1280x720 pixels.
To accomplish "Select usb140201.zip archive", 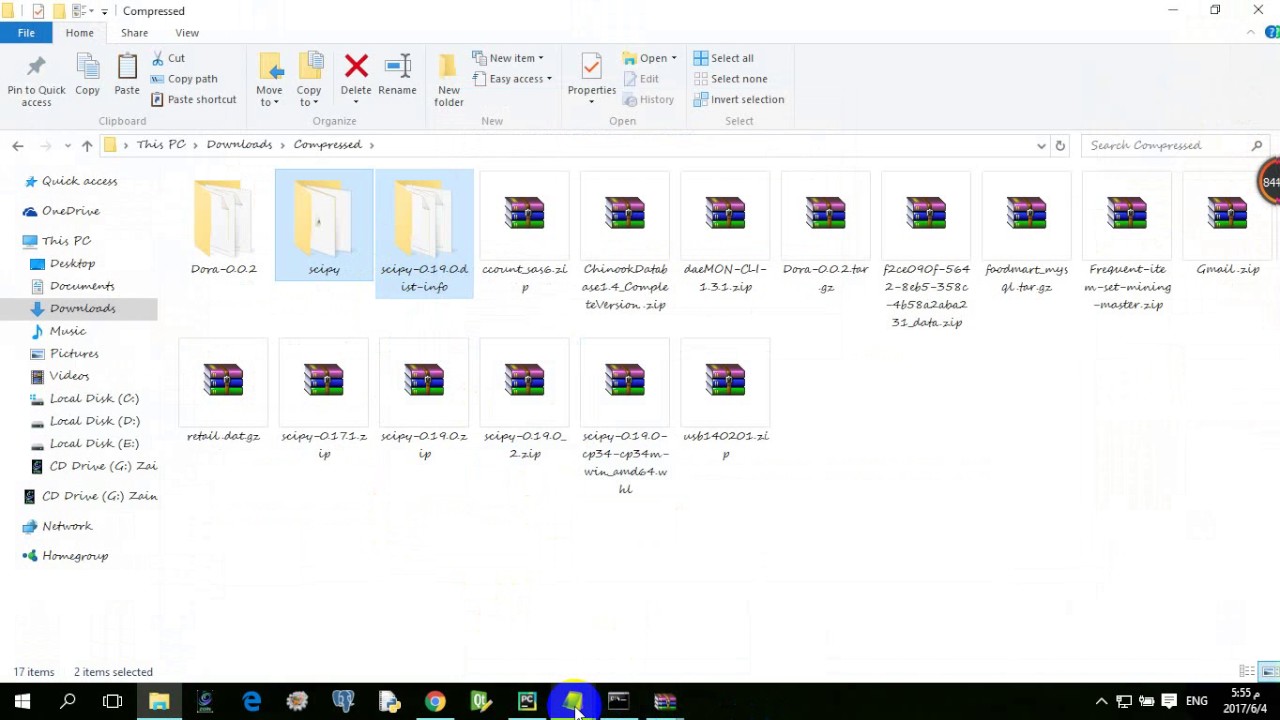I will [x=725, y=401].
